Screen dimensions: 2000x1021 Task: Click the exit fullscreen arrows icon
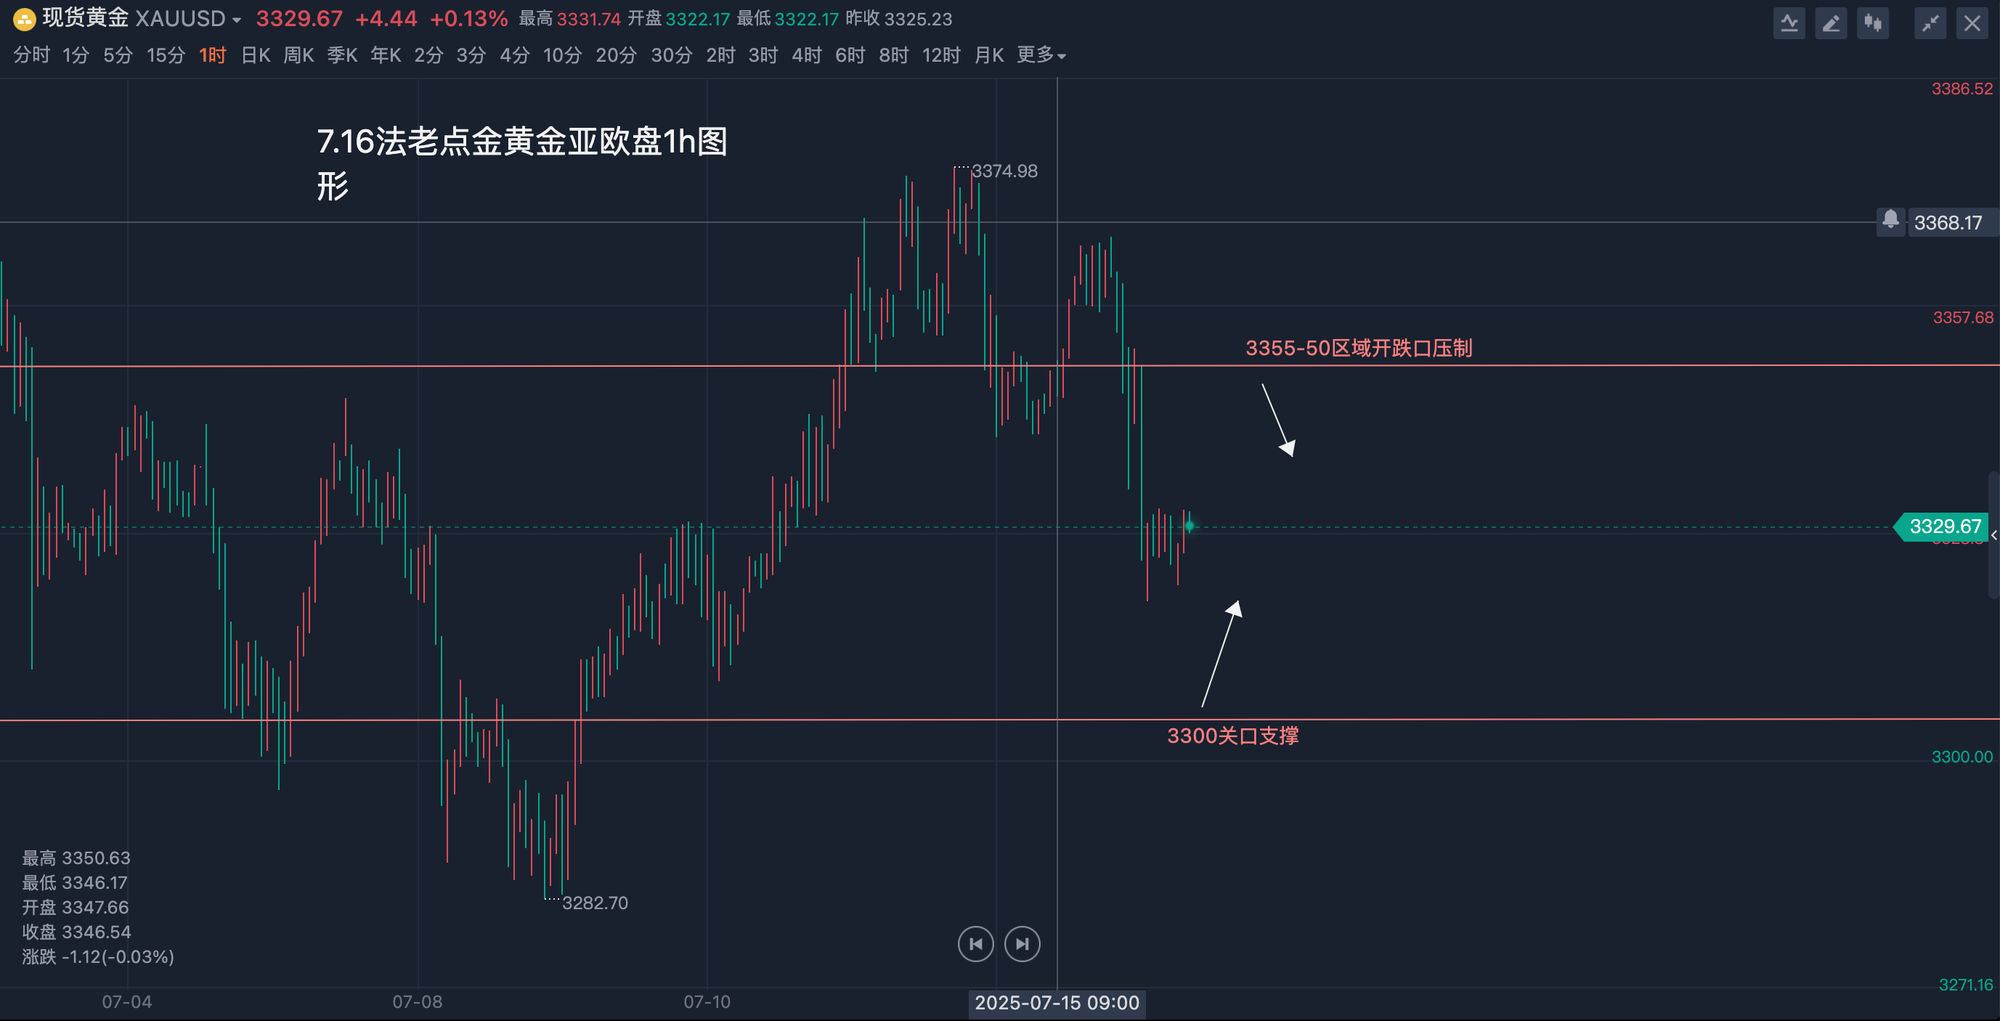[x=1930, y=23]
